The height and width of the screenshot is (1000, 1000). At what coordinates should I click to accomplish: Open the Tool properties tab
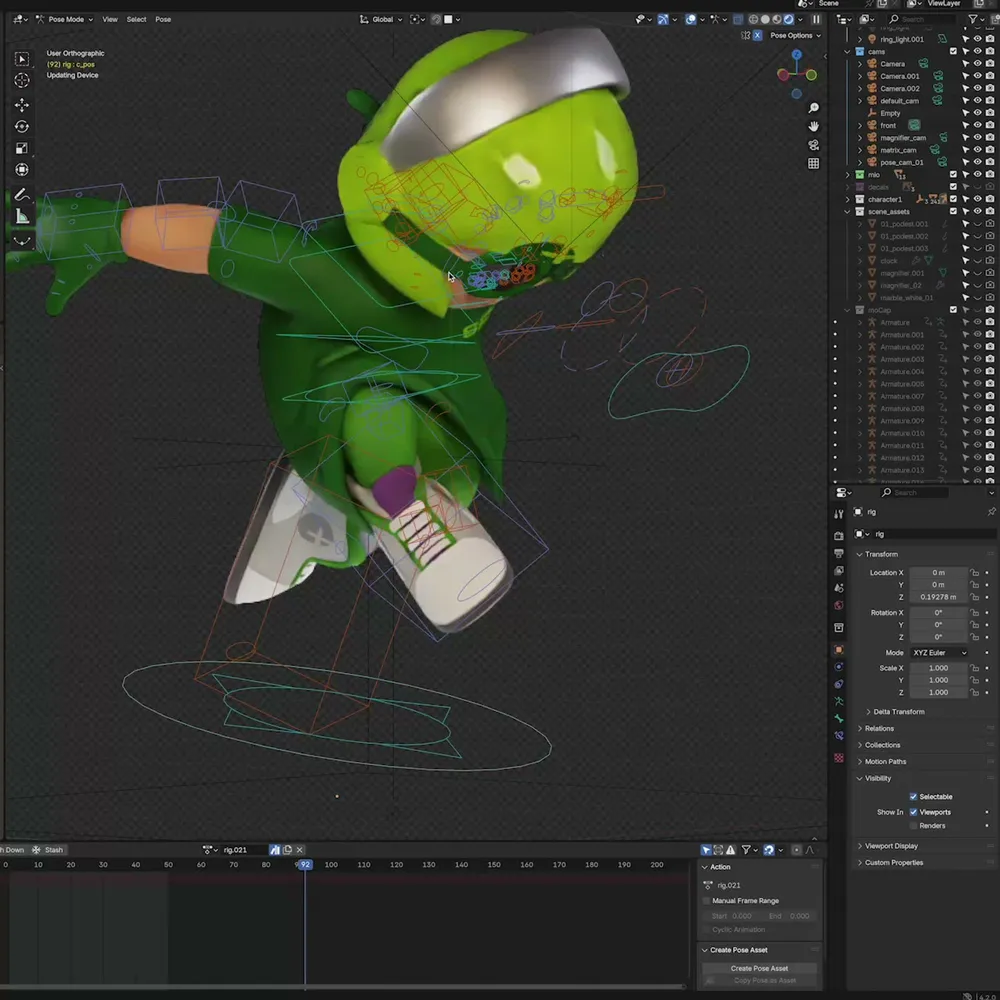pyautogui.click(x=839, y=514)
